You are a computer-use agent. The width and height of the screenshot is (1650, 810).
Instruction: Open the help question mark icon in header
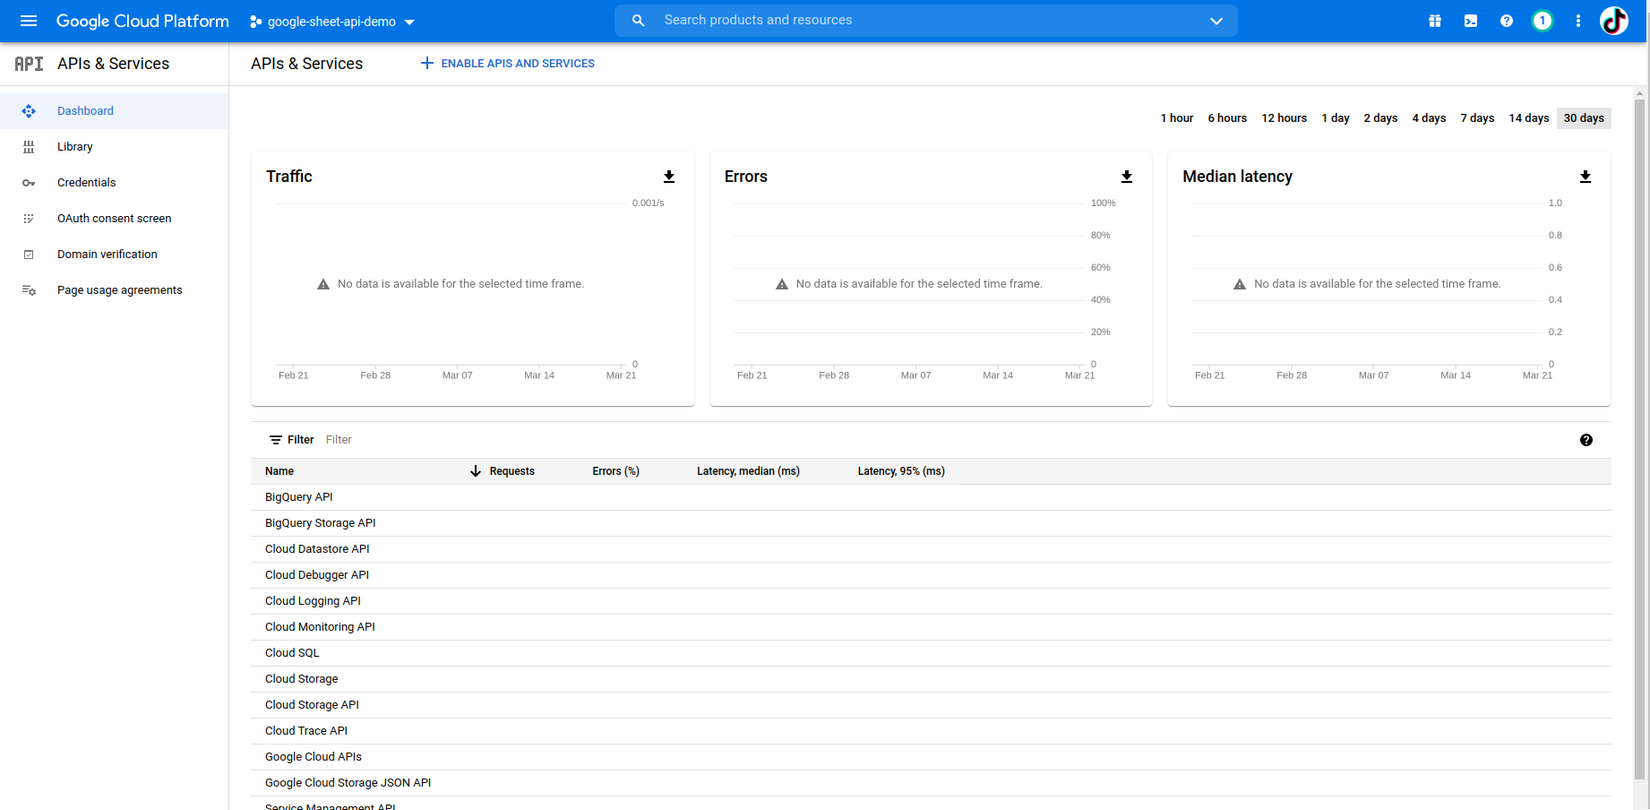[1507, 21]
